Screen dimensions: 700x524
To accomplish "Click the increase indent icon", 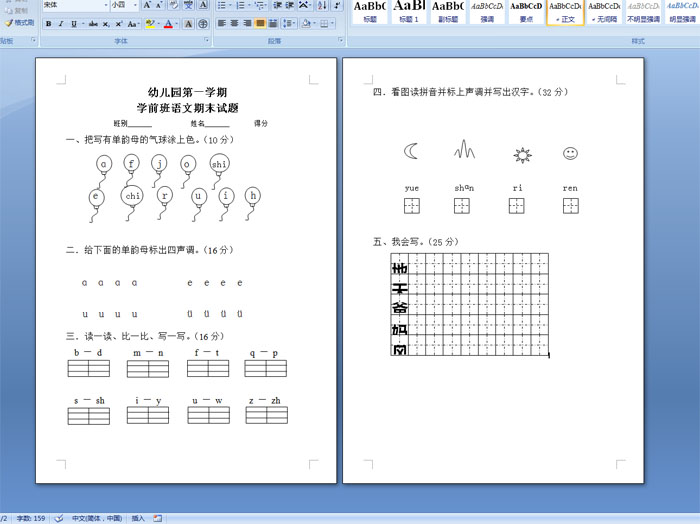I will point(290,5).
